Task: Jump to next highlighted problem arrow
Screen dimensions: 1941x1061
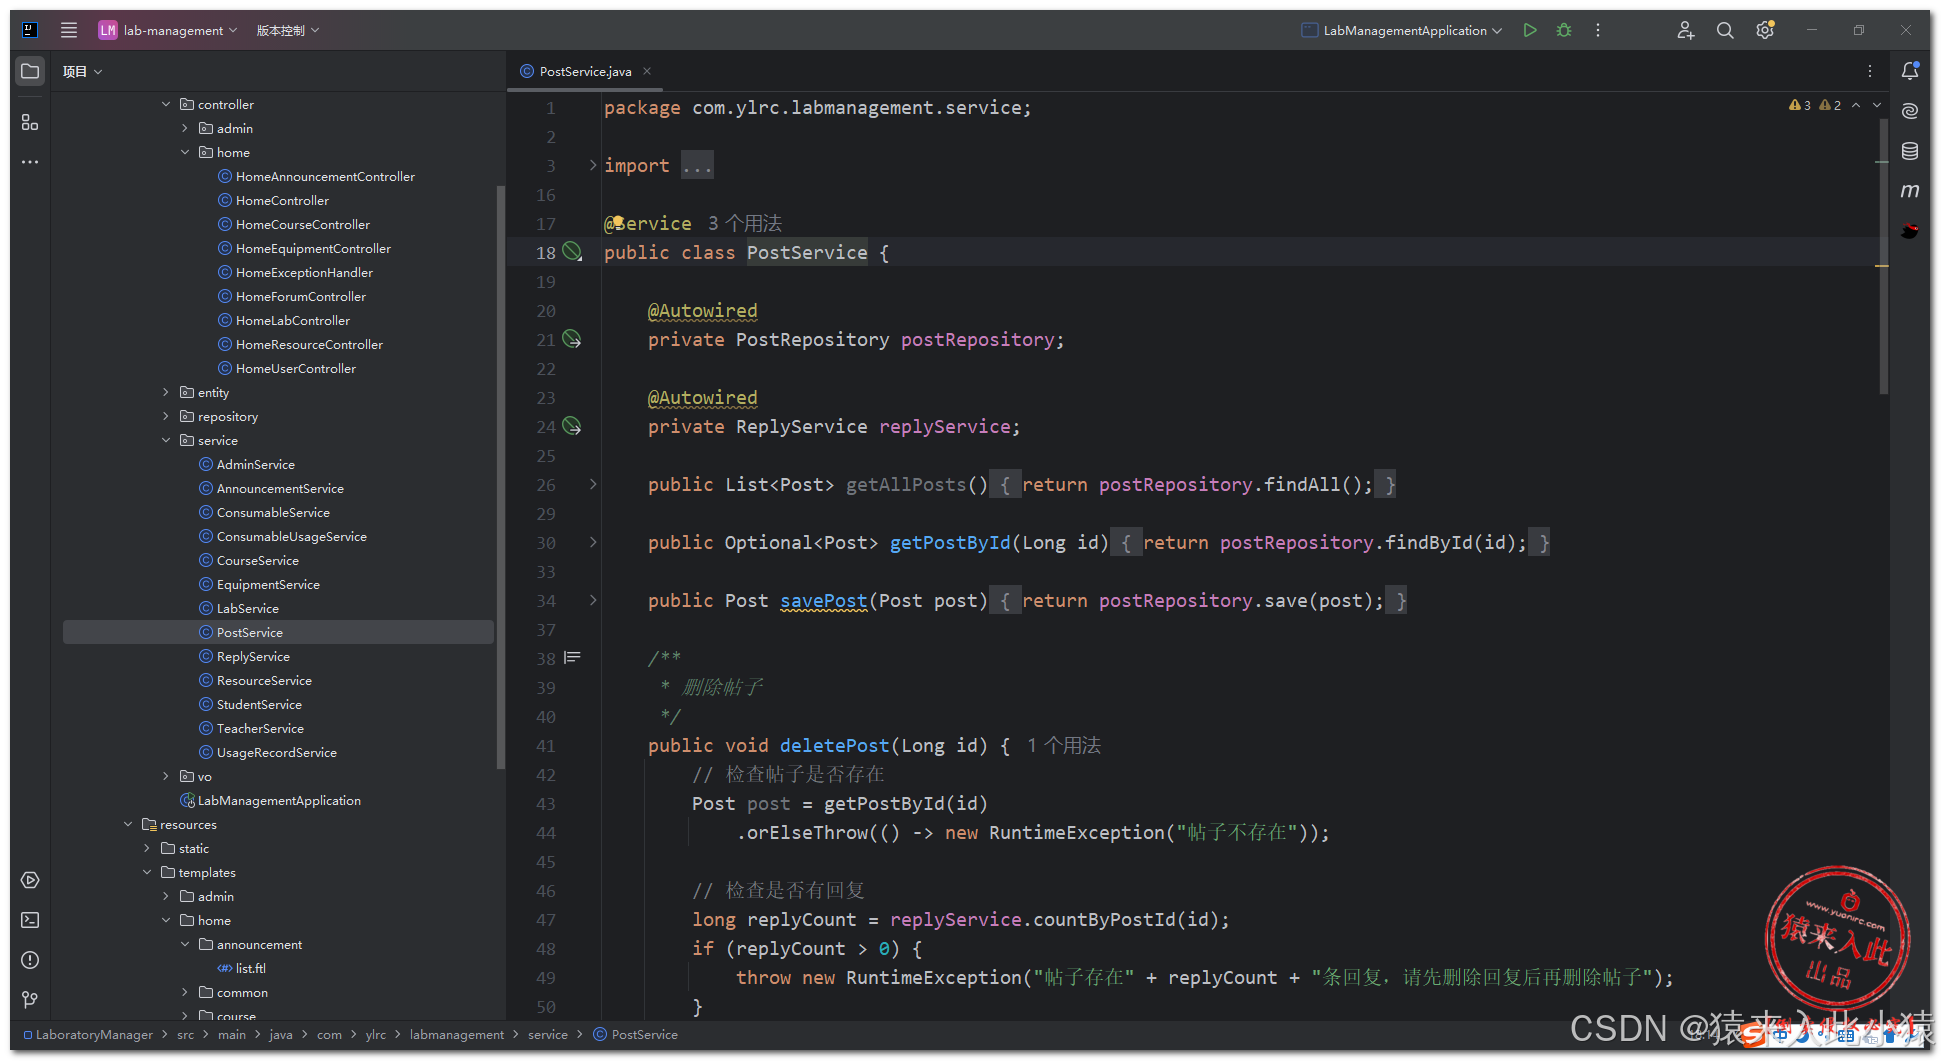Action: tap(1877, 105)
